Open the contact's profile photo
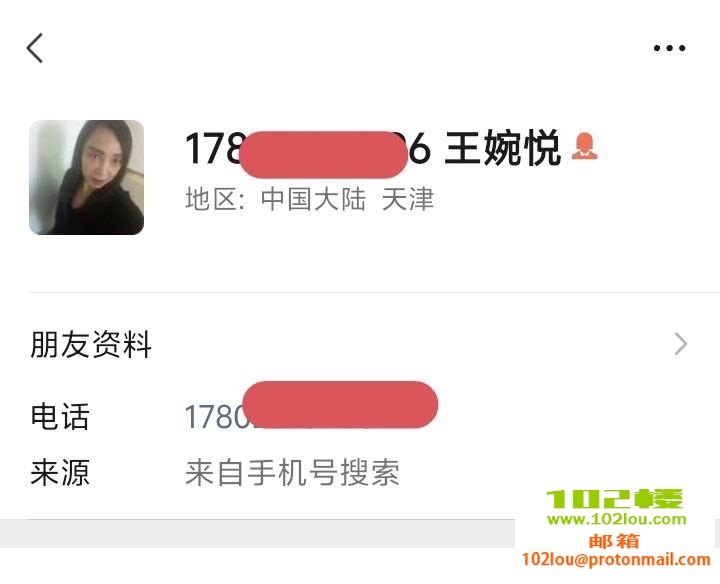The width and height of the screenshot is (720, 584). [86, 177]
